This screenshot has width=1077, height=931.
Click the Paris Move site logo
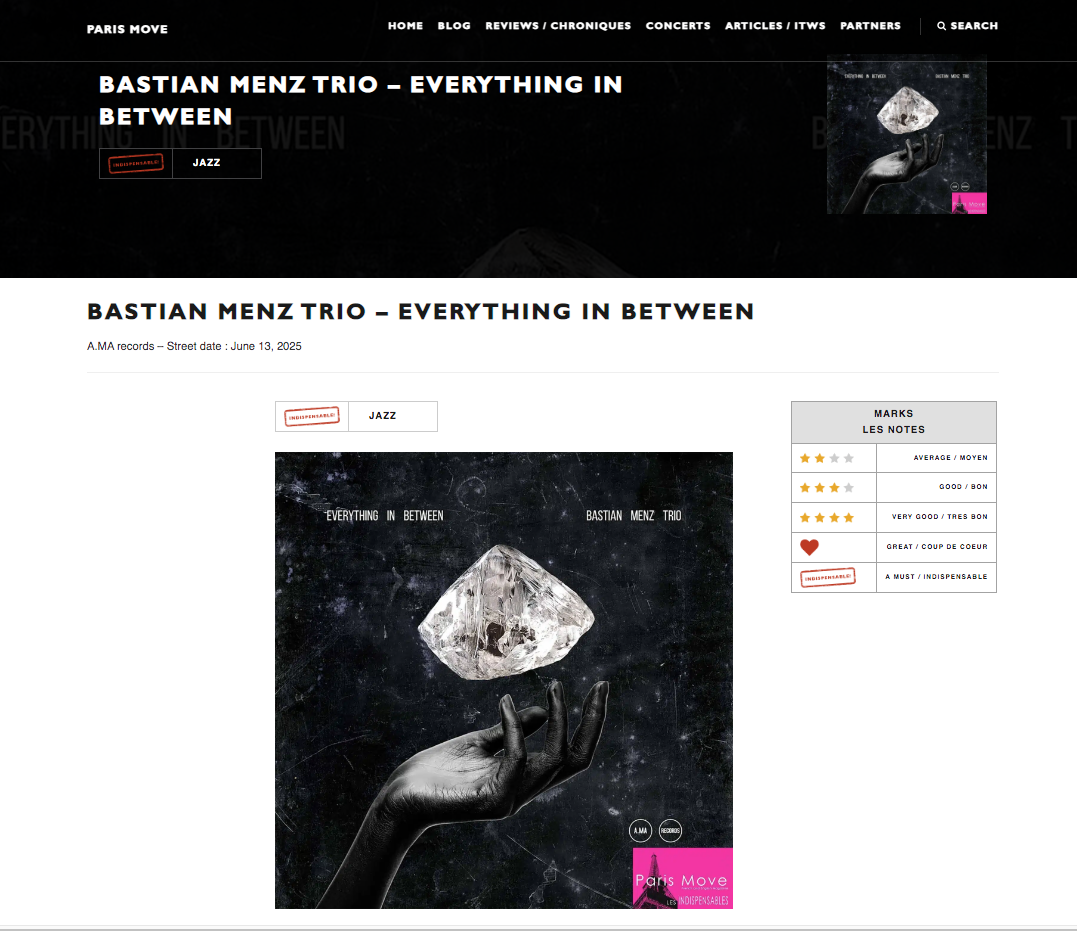pyautogui.click(x=127, y=29)
